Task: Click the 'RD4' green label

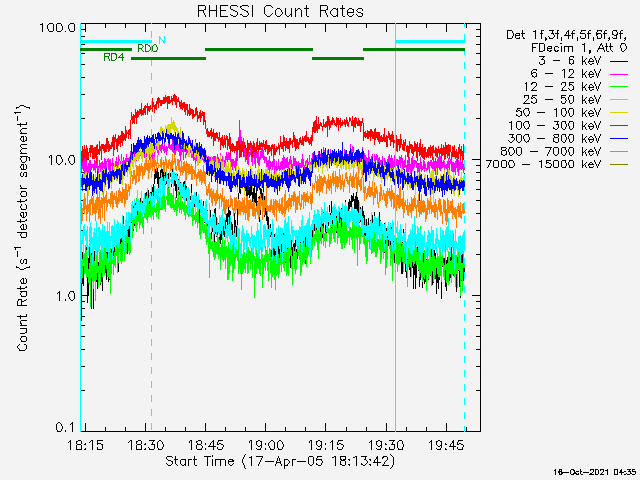Action: click(x=113, y=58)
